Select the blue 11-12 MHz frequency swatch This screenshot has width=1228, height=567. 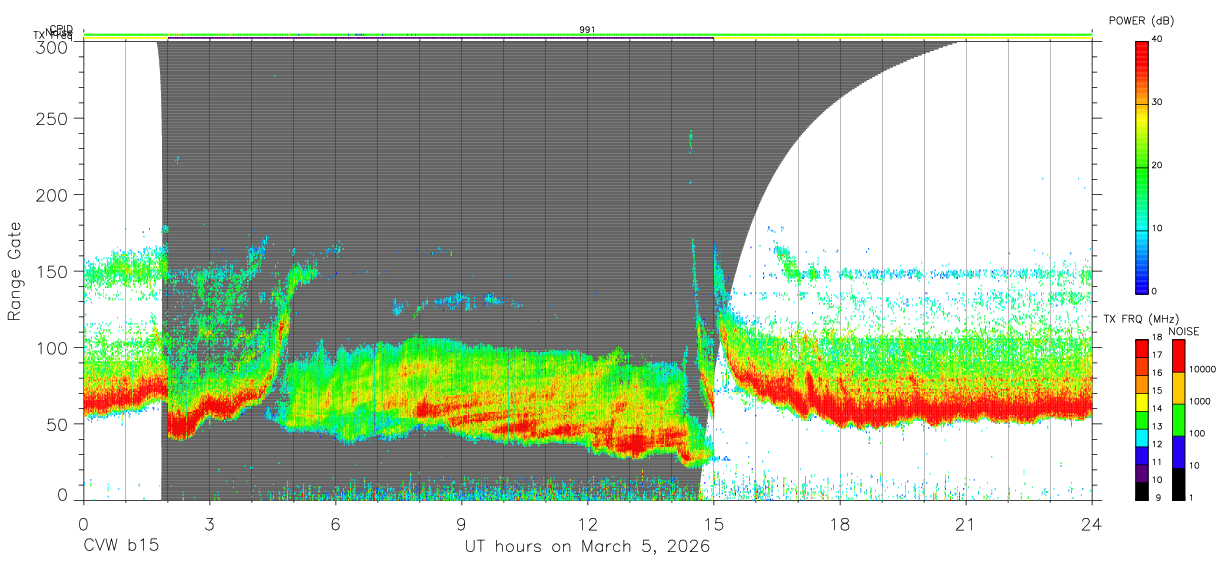point(1142,453)
